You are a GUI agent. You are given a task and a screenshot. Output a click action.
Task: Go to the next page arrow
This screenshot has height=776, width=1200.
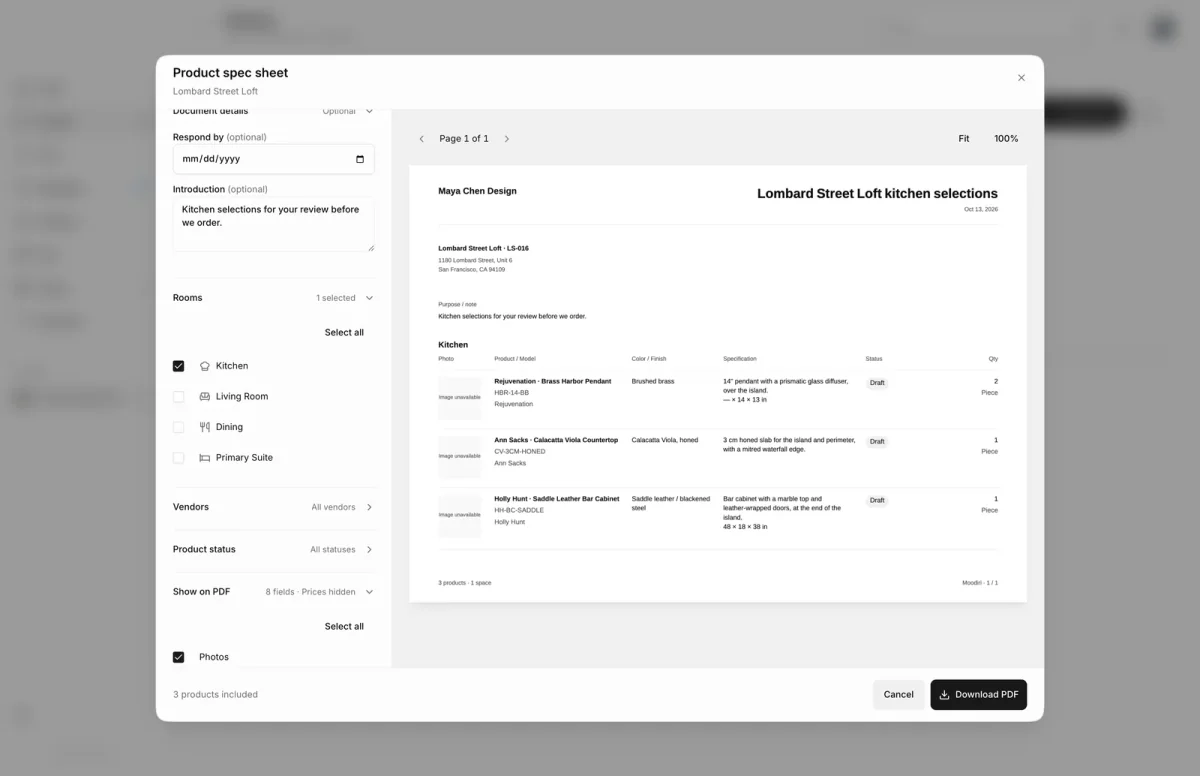[507, 139]
